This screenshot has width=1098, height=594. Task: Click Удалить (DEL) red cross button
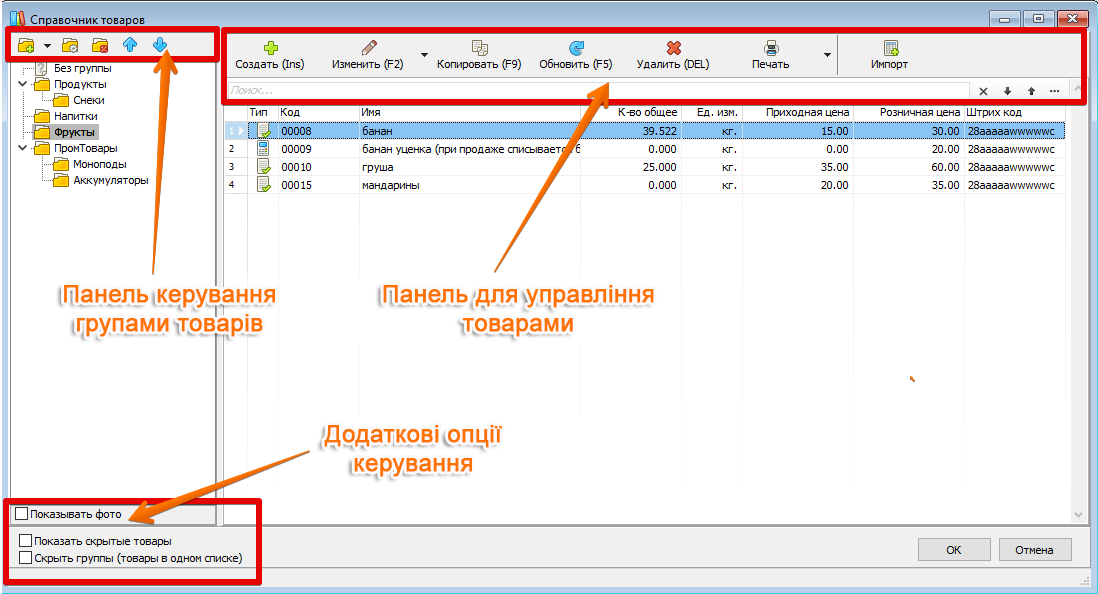(x=673, y=55)
